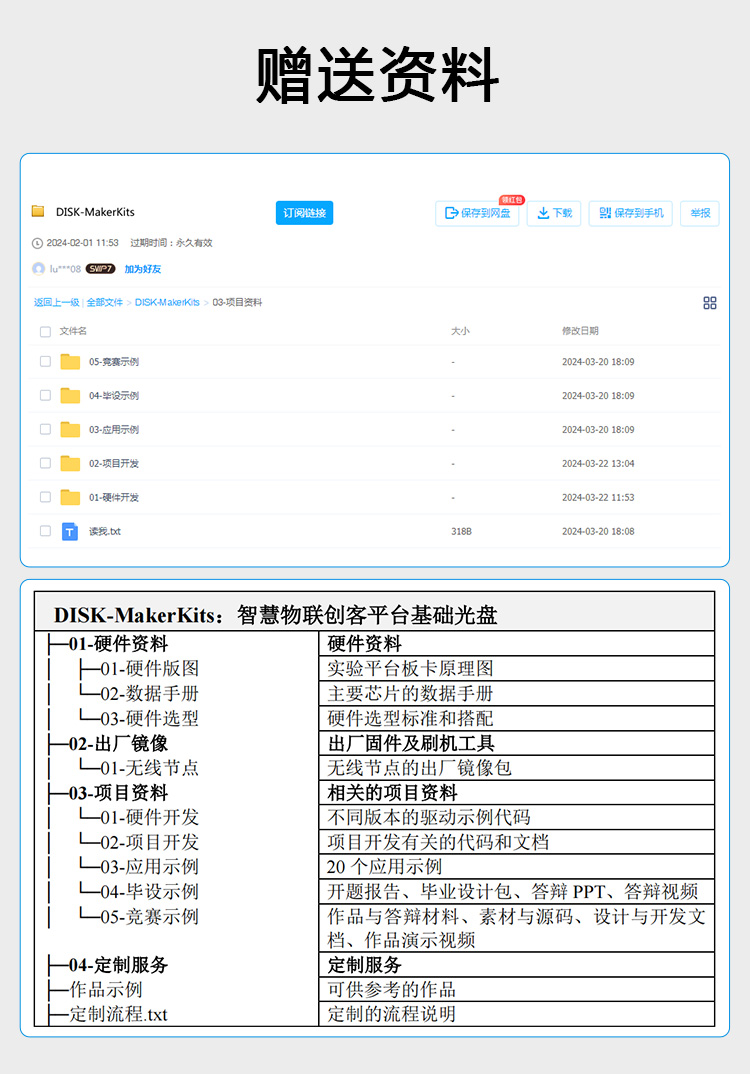Viewport: 750px width, 1074px height.
Task: Open folder name 02-项目开发
Action: tap(114, 463)
